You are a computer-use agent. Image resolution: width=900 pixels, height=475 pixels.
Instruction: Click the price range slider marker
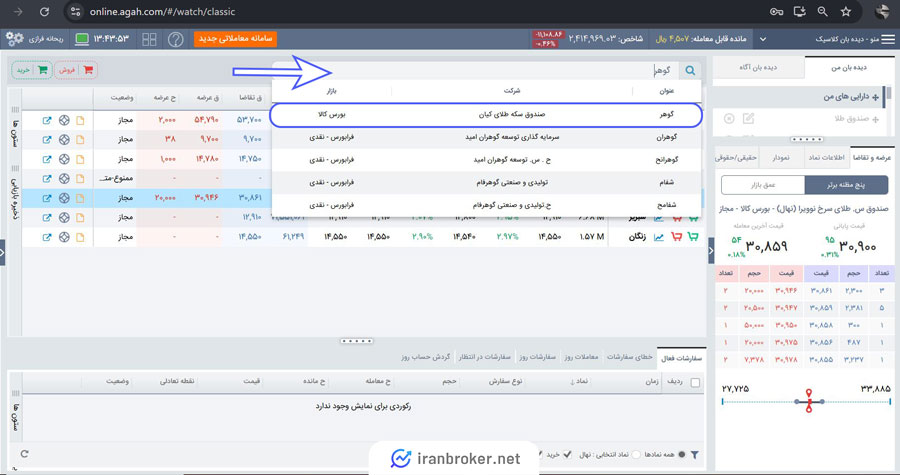coord(809,401)
